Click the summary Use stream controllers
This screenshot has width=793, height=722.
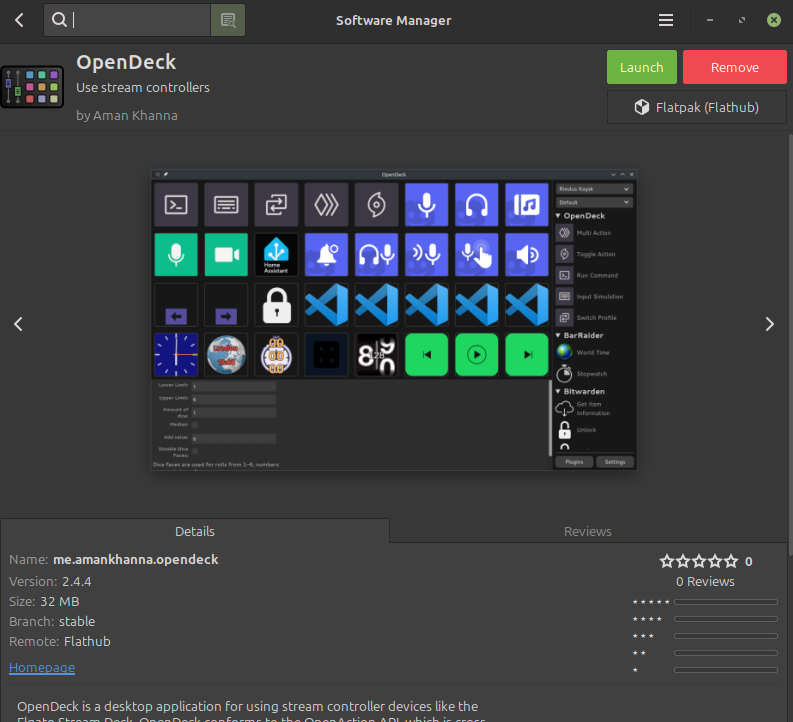pyautogui.click(x=143, y=87)
